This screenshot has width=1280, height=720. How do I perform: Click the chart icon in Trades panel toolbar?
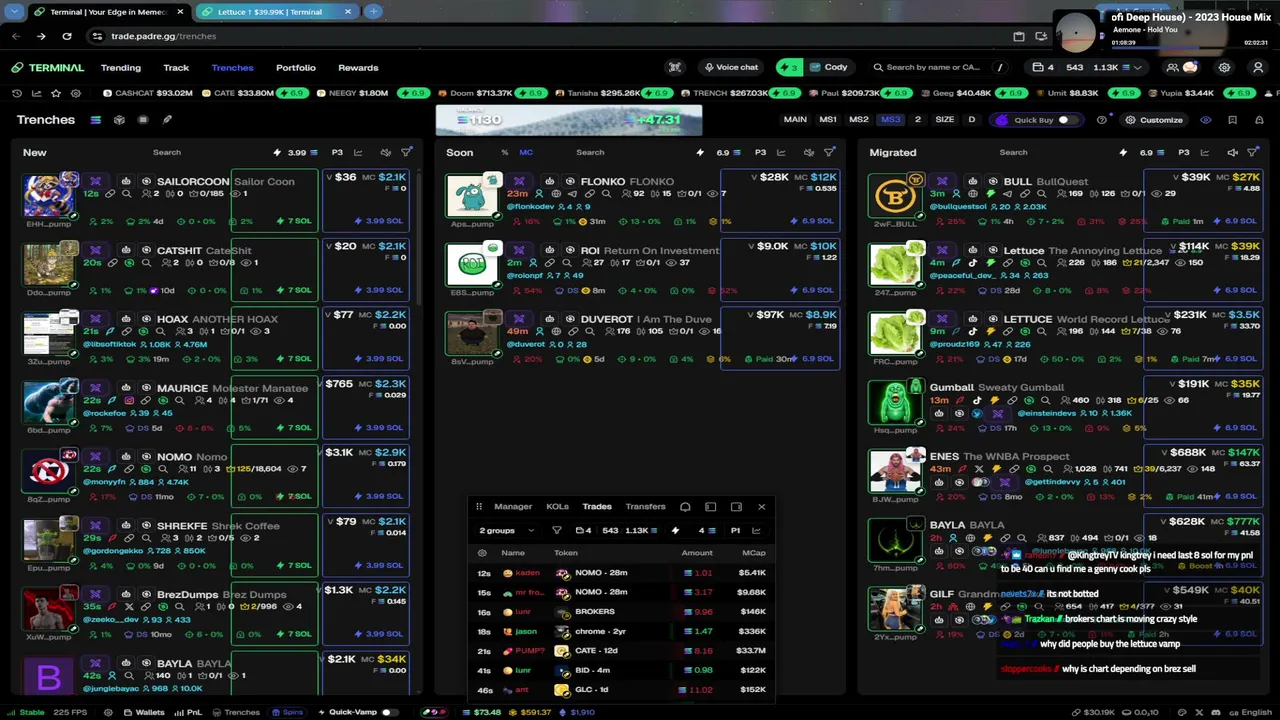coord(756,531)
